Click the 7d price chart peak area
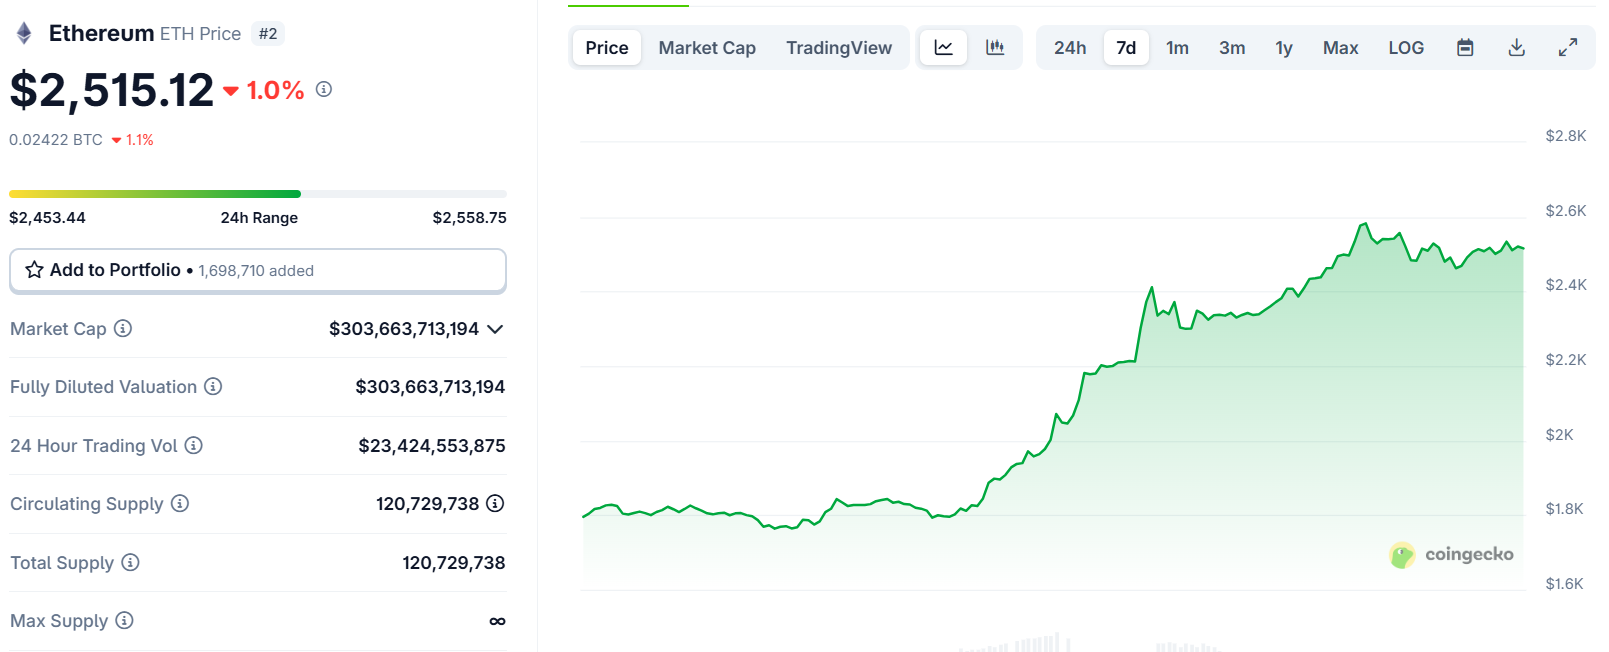The height and width of the screenshot is (652, 1609). pos(1363,226)
